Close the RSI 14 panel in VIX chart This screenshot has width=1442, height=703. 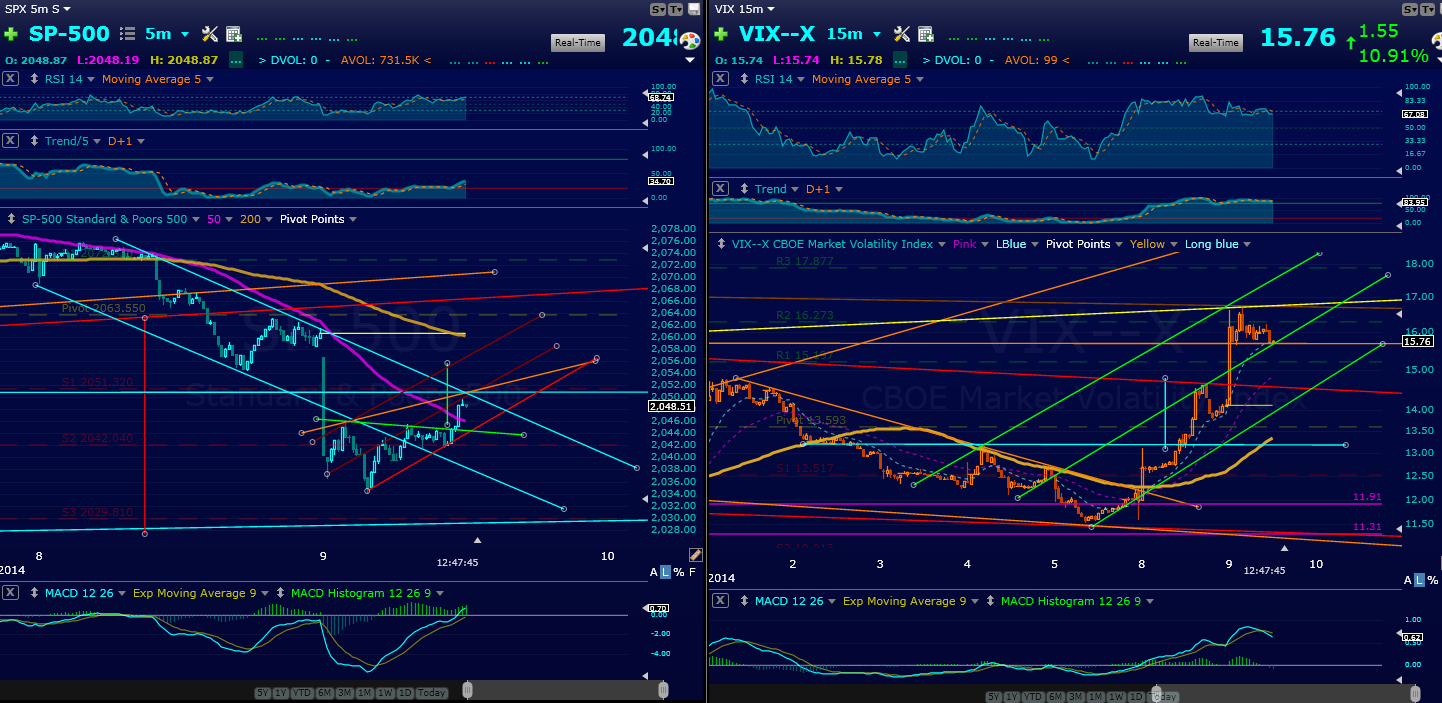[720, 79]
